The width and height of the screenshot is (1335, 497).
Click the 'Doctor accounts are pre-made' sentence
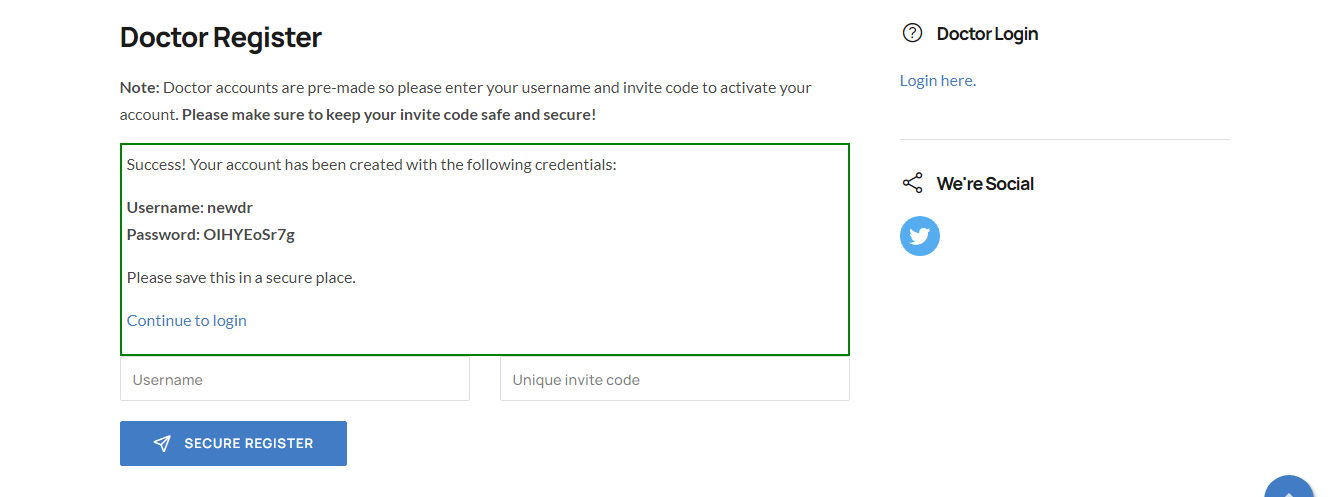pos(466,100)
